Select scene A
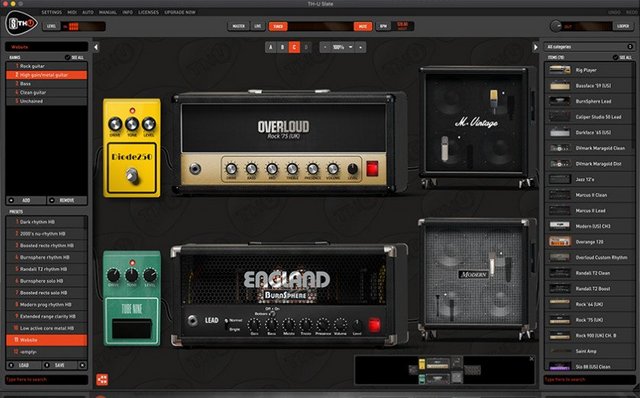 (x=271, y=47)
